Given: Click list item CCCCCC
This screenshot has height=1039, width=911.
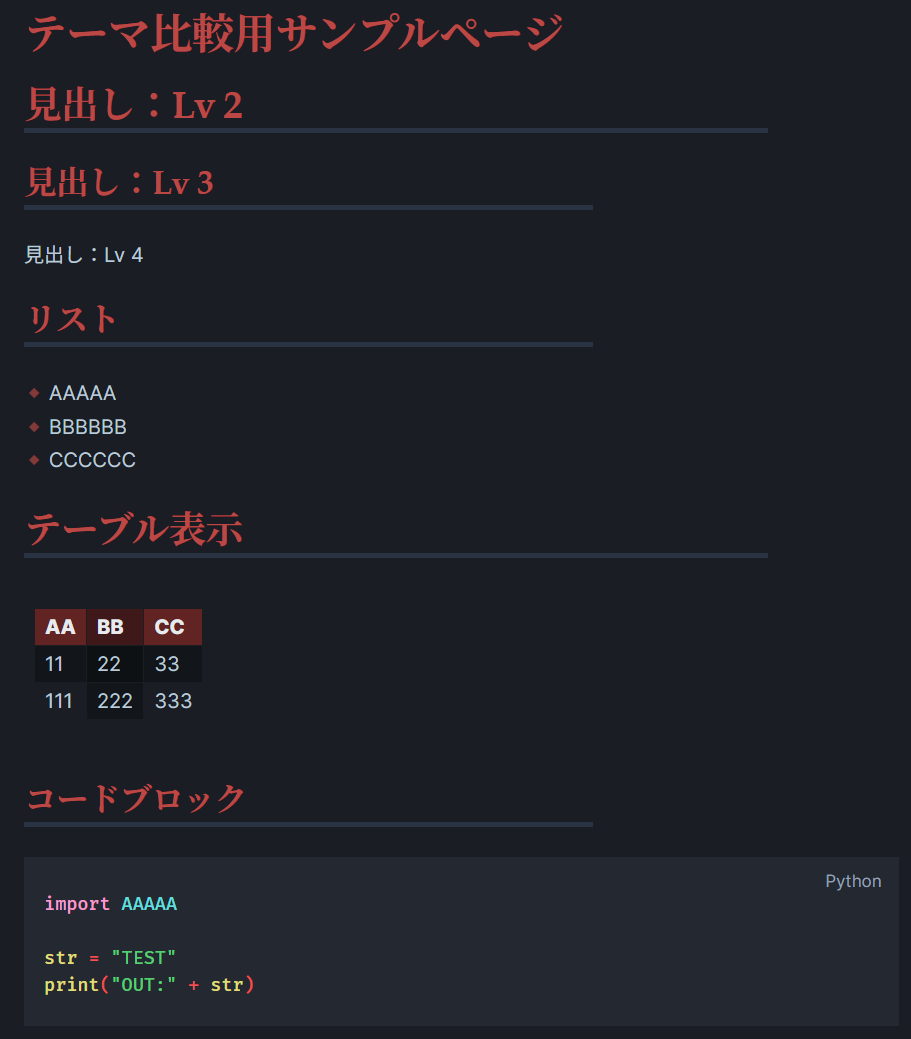Looking at the screenshot, I should pos(93,460).
